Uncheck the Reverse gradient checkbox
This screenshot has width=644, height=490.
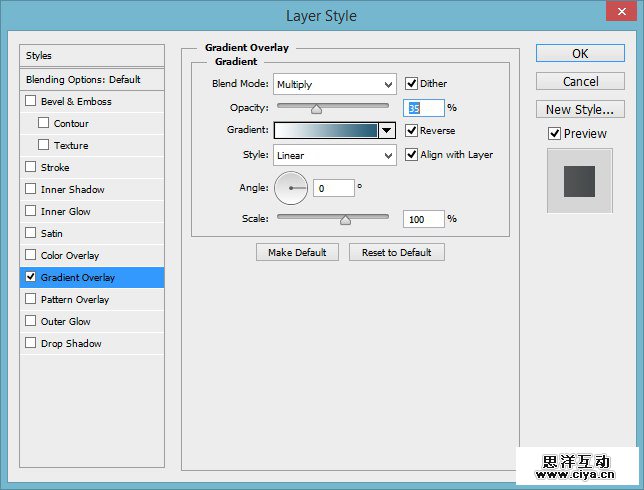(x=411, y=131)
